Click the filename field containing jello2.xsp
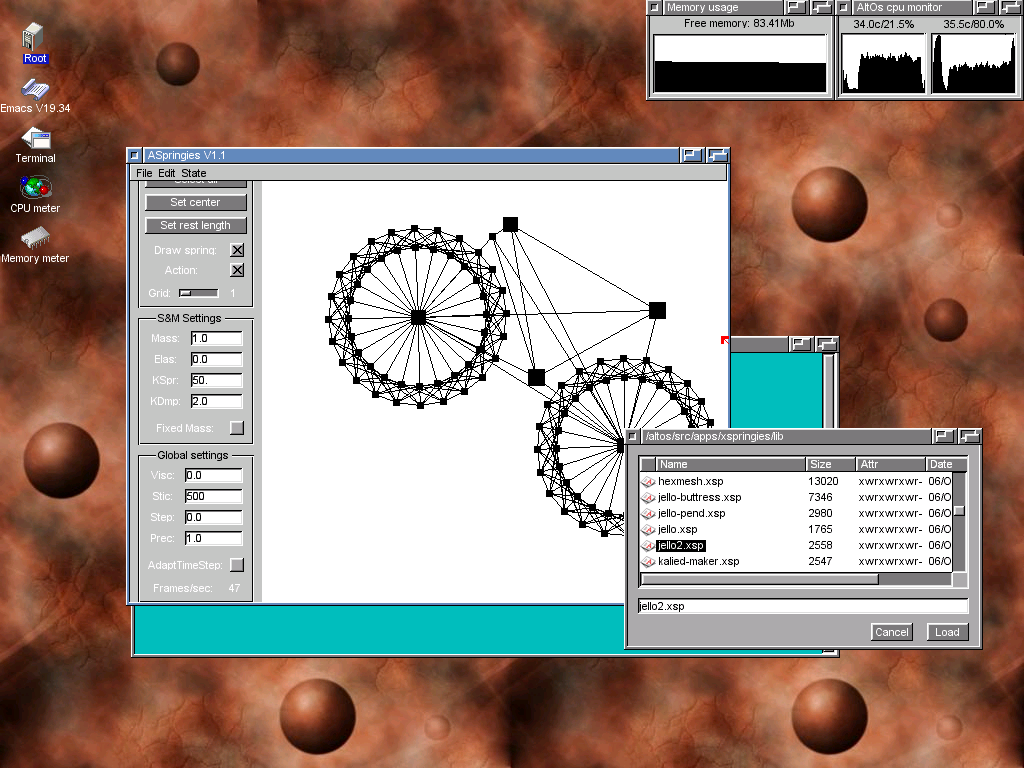 click(x=803, y=606)
